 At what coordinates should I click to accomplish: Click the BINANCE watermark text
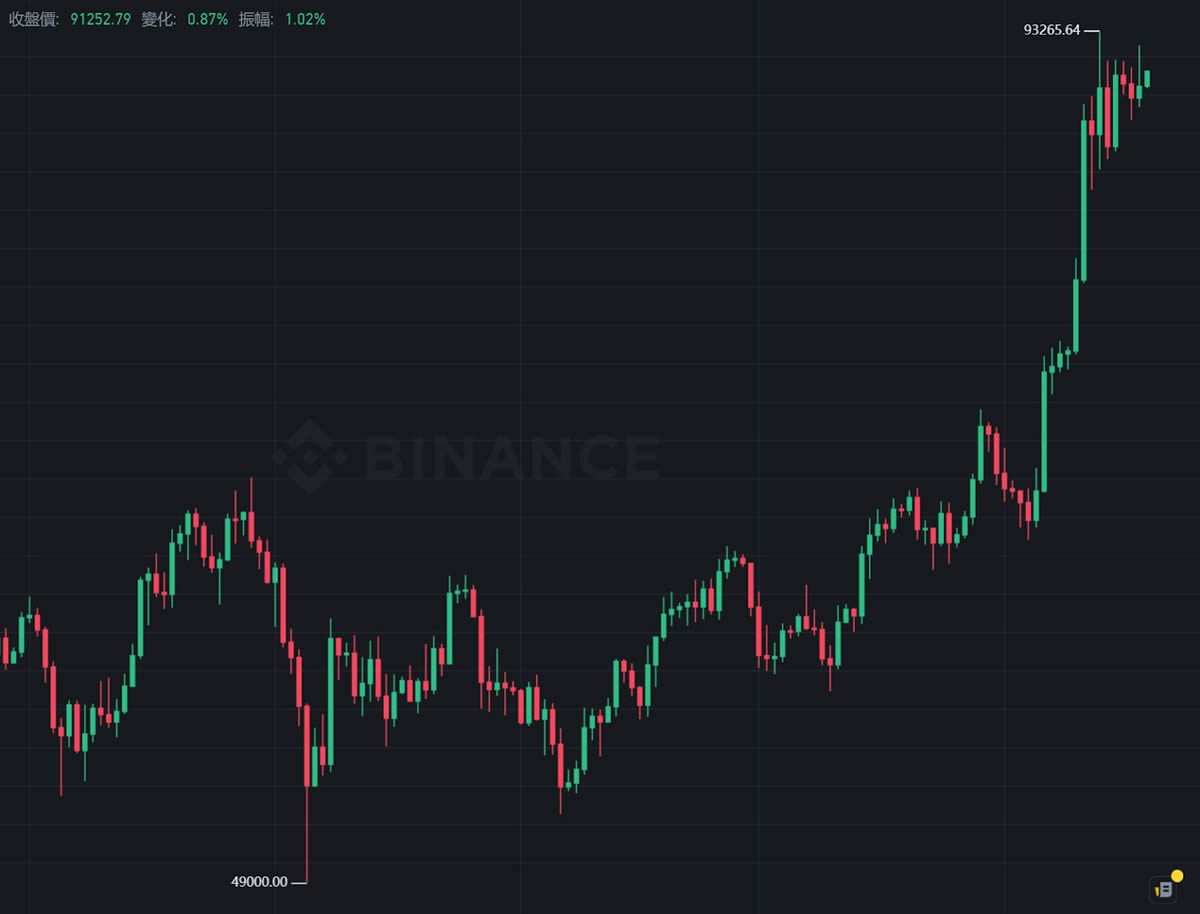coord(511,459)
